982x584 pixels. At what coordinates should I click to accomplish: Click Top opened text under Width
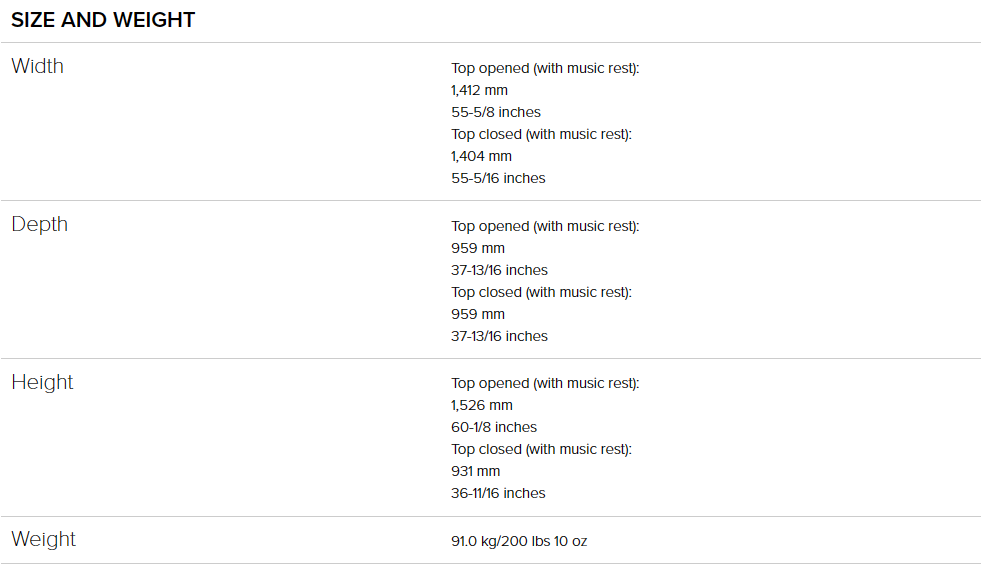pyautogui.click(x=545, y=68)
